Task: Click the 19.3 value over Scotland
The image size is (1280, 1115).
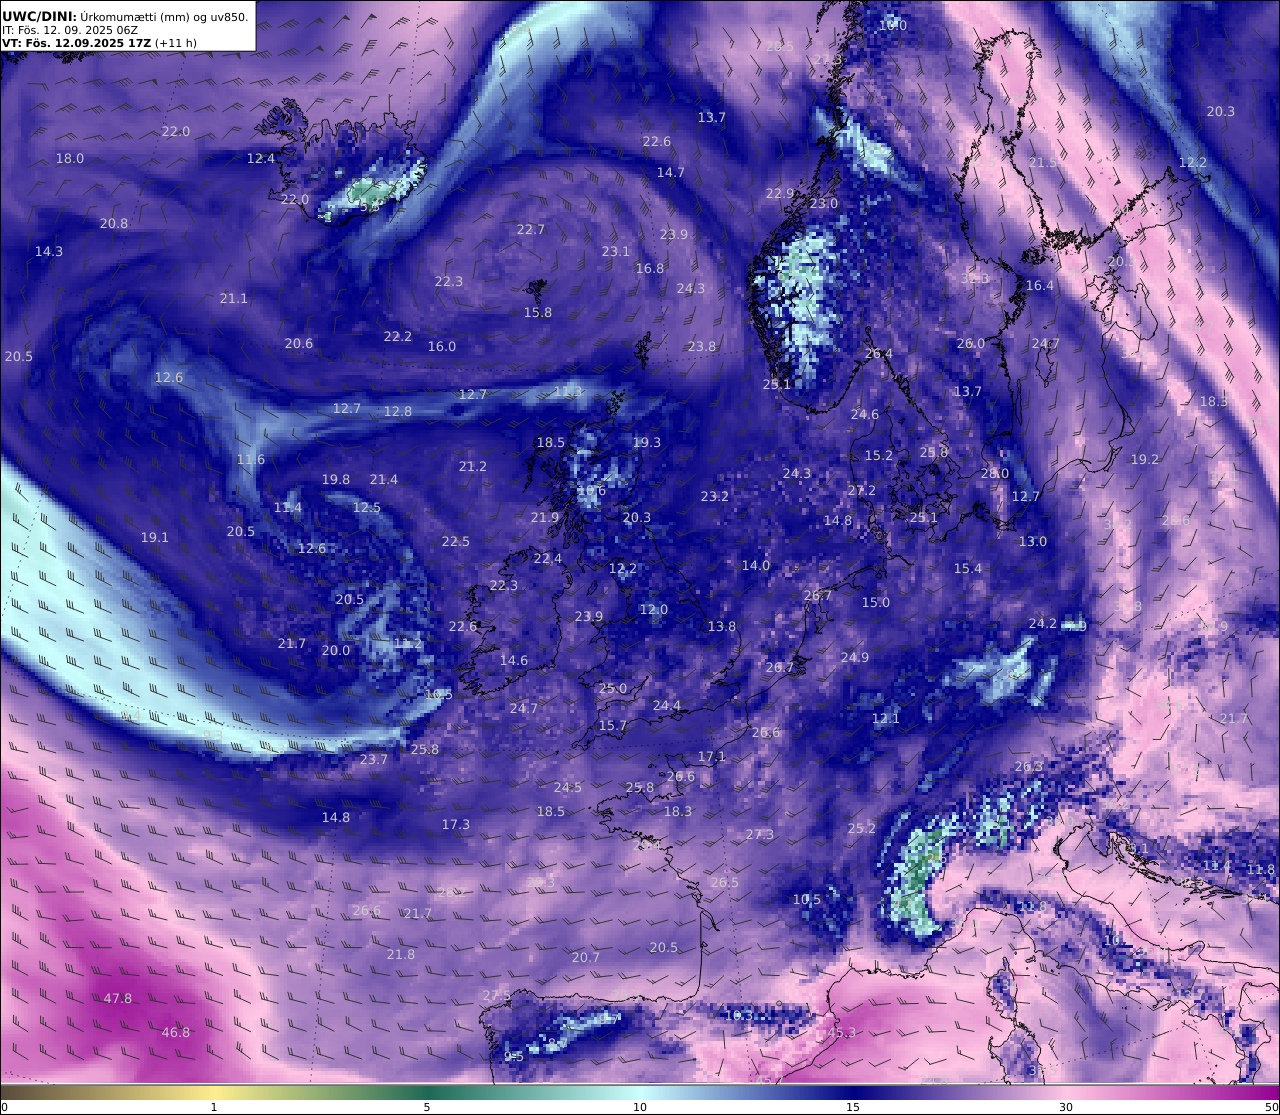Action: point(647,443)
